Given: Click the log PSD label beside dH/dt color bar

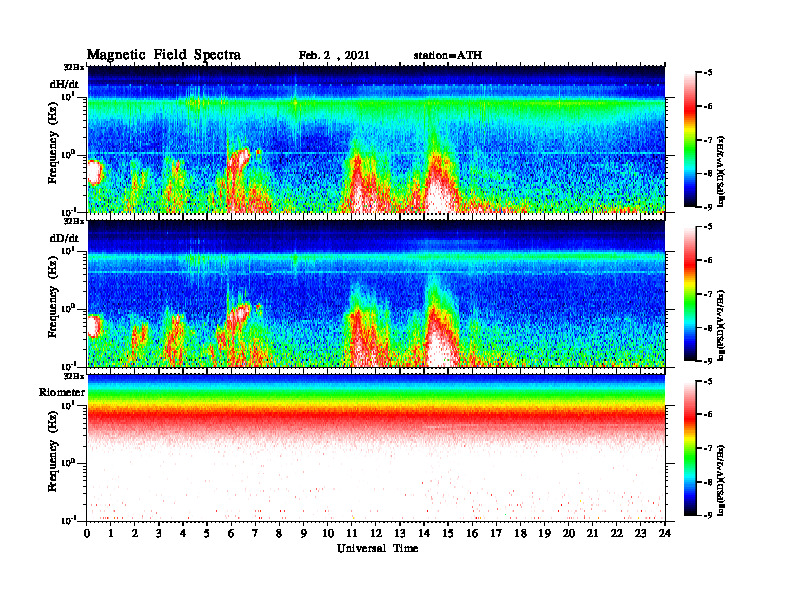Looking at the screenshot, I should tap(722, 171).
